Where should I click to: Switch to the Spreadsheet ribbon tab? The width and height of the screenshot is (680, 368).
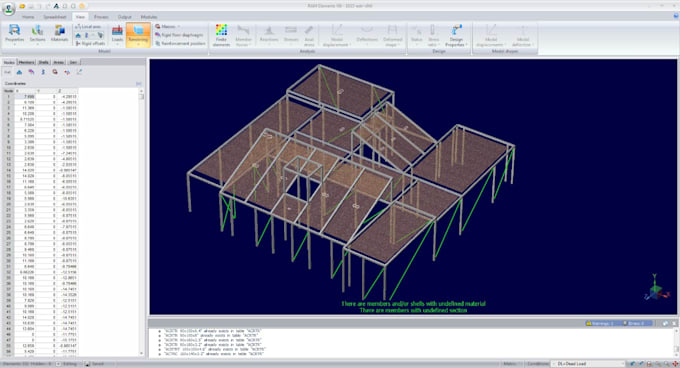click(x=55, y=17)
